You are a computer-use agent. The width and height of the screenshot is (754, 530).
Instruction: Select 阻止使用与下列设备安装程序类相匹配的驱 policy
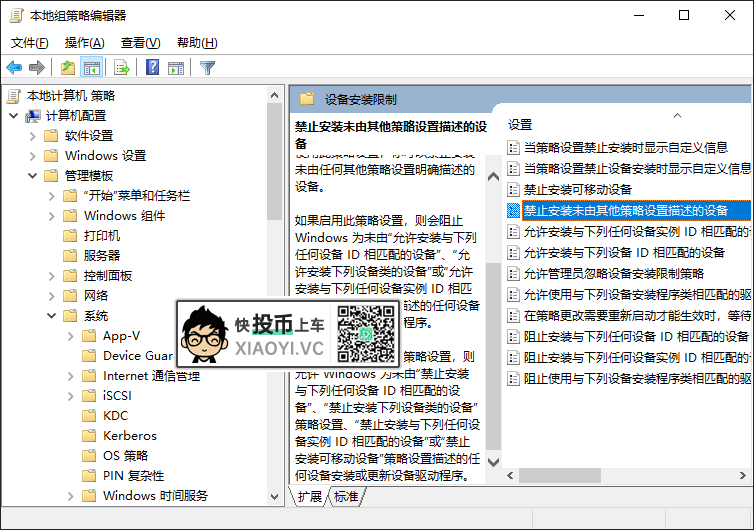pyautogui.click(x=629, y=379)
